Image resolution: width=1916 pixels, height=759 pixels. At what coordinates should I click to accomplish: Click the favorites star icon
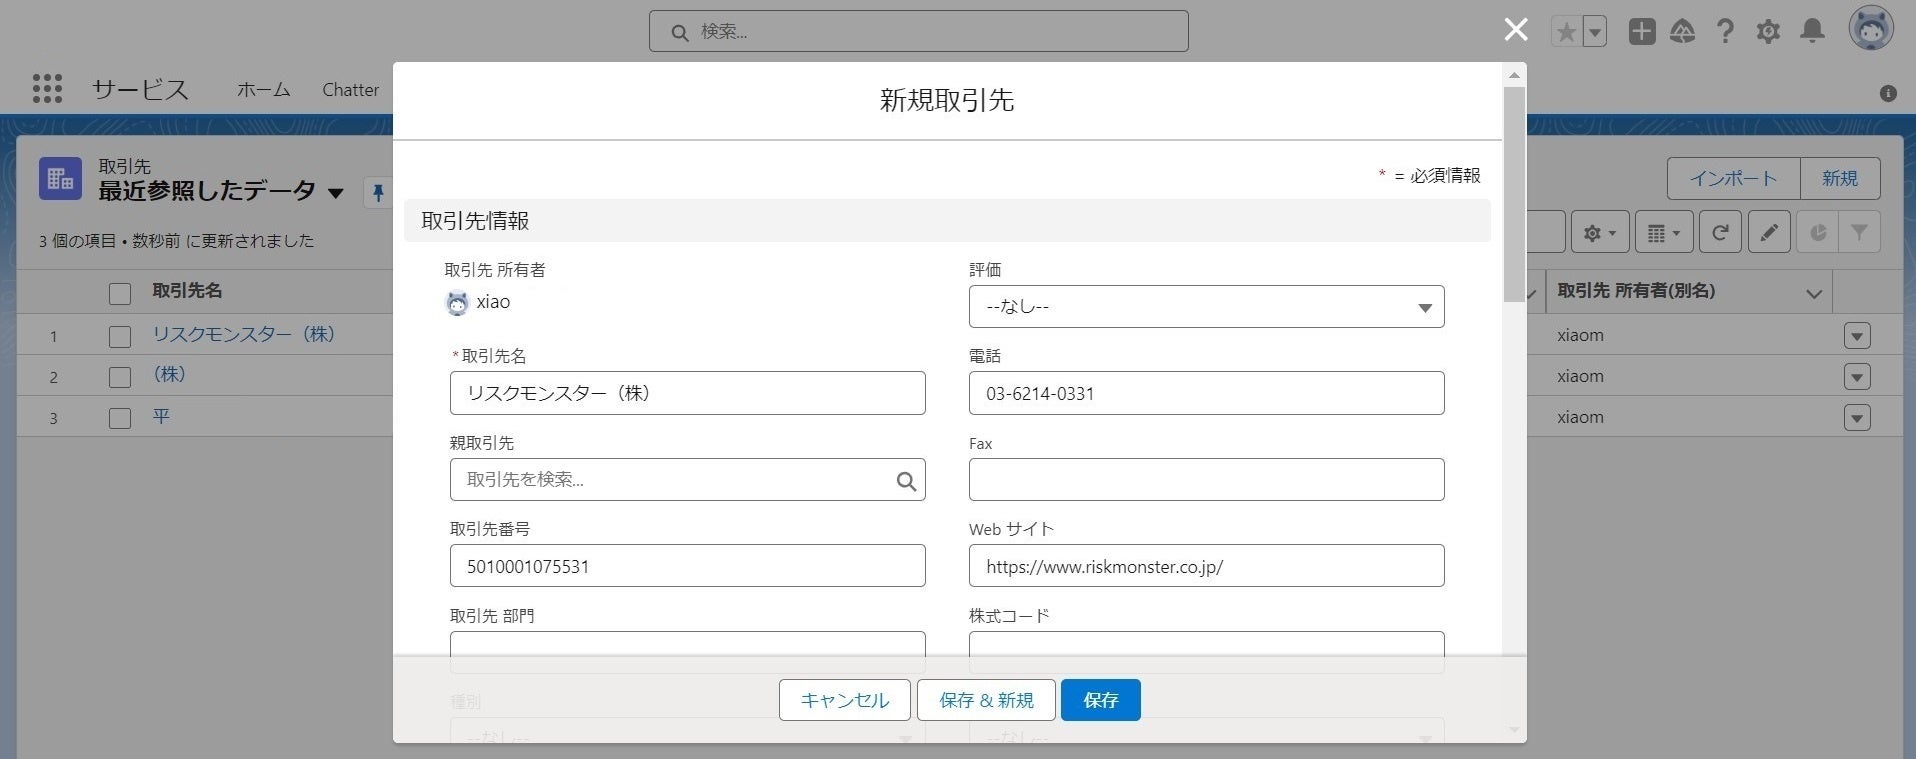1566,32
